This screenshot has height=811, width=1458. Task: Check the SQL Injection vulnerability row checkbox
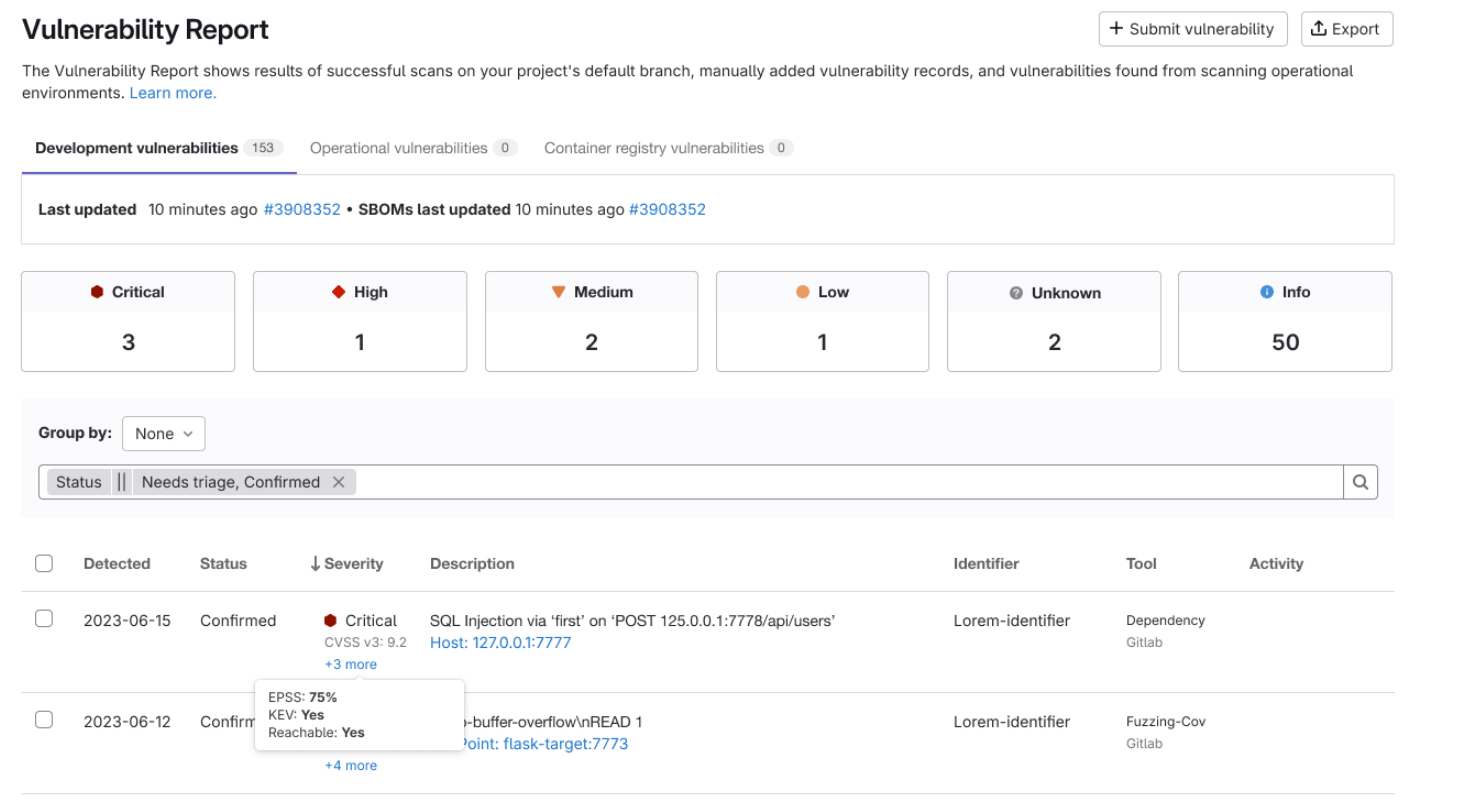[x=44, y=618]
